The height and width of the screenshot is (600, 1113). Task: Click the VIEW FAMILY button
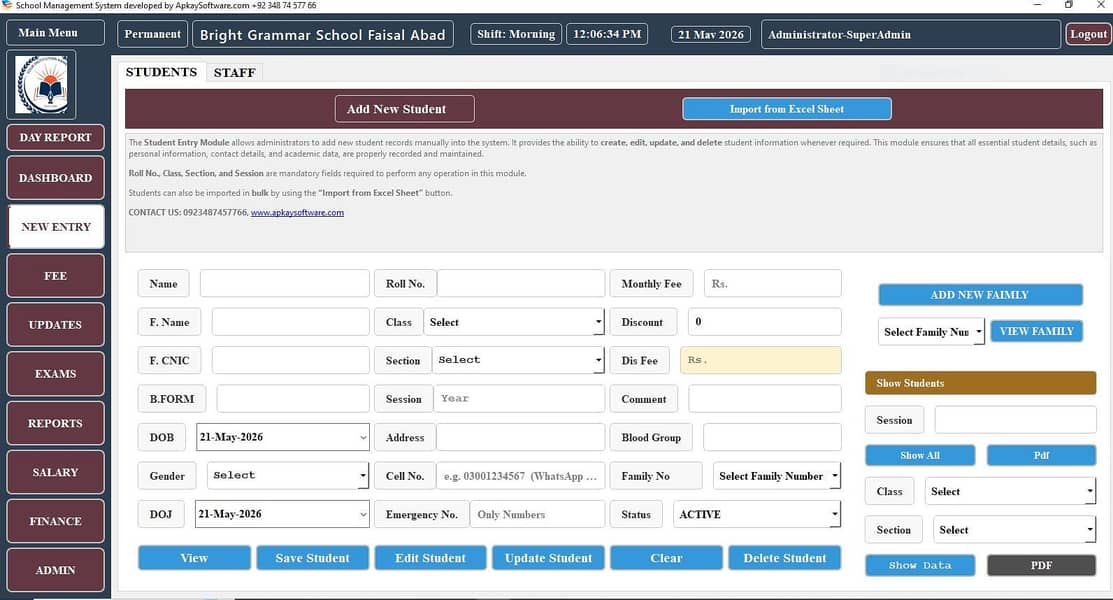tap(1036, 331)
